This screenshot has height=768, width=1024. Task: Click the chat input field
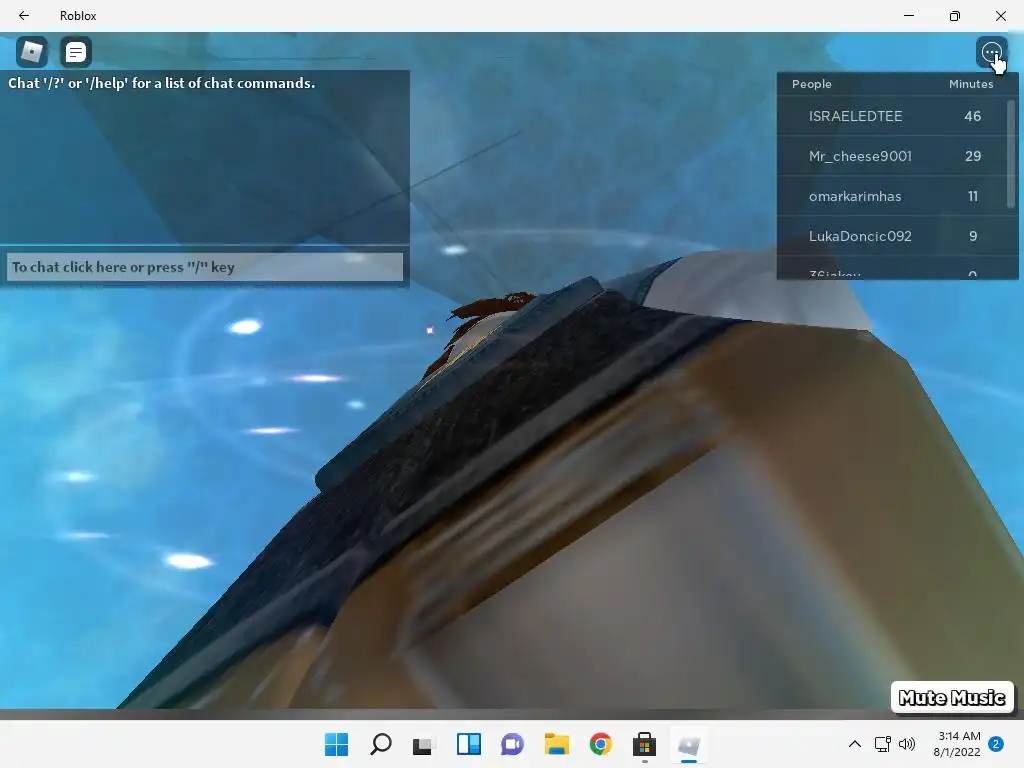point(204,267)
